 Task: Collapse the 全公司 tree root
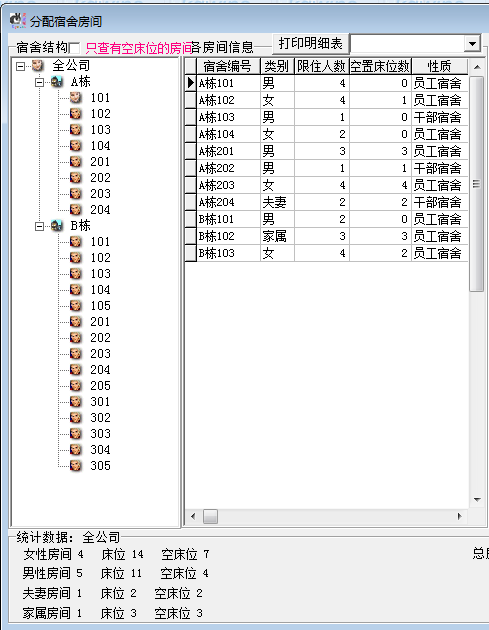click(20, 66)
